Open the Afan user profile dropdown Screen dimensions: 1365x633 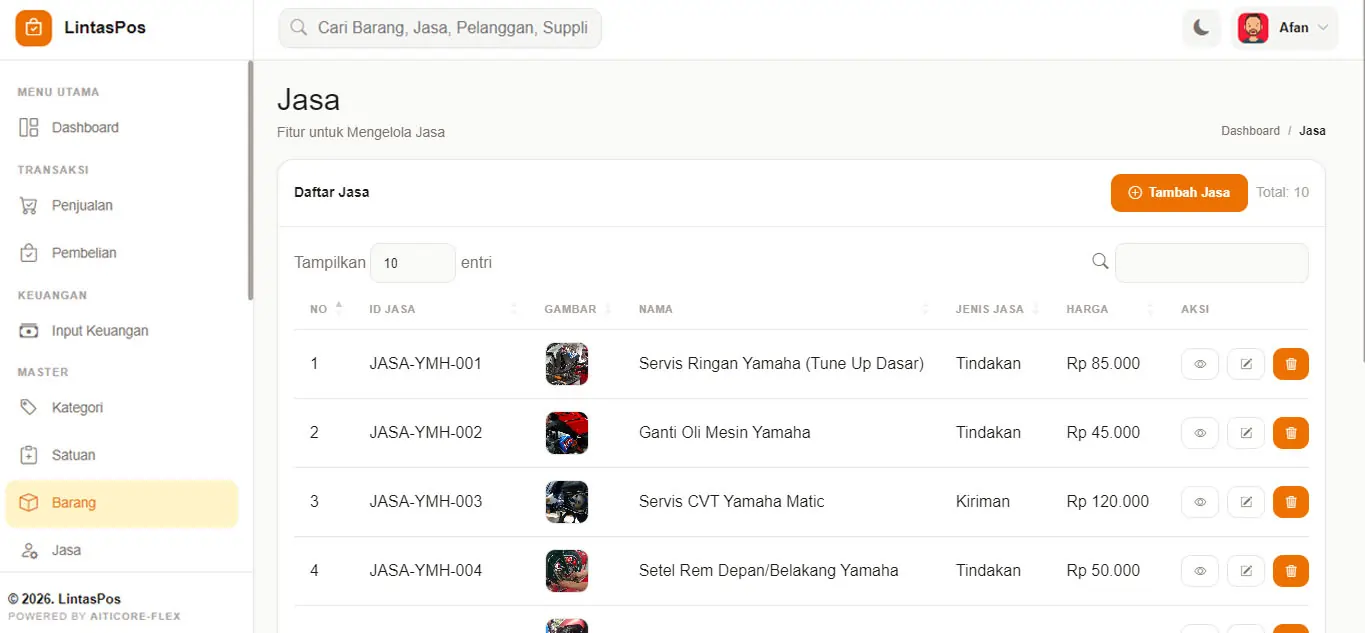[1285, 28]
